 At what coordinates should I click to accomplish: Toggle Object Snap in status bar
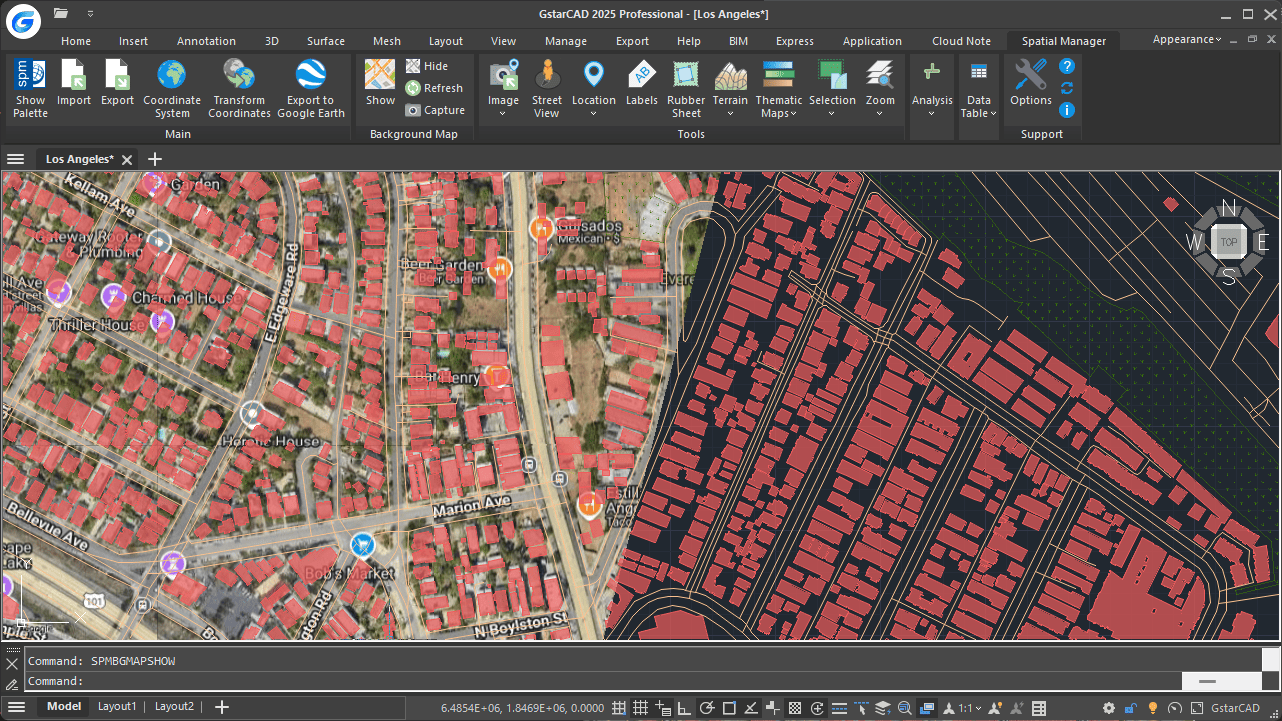[729, 708]
